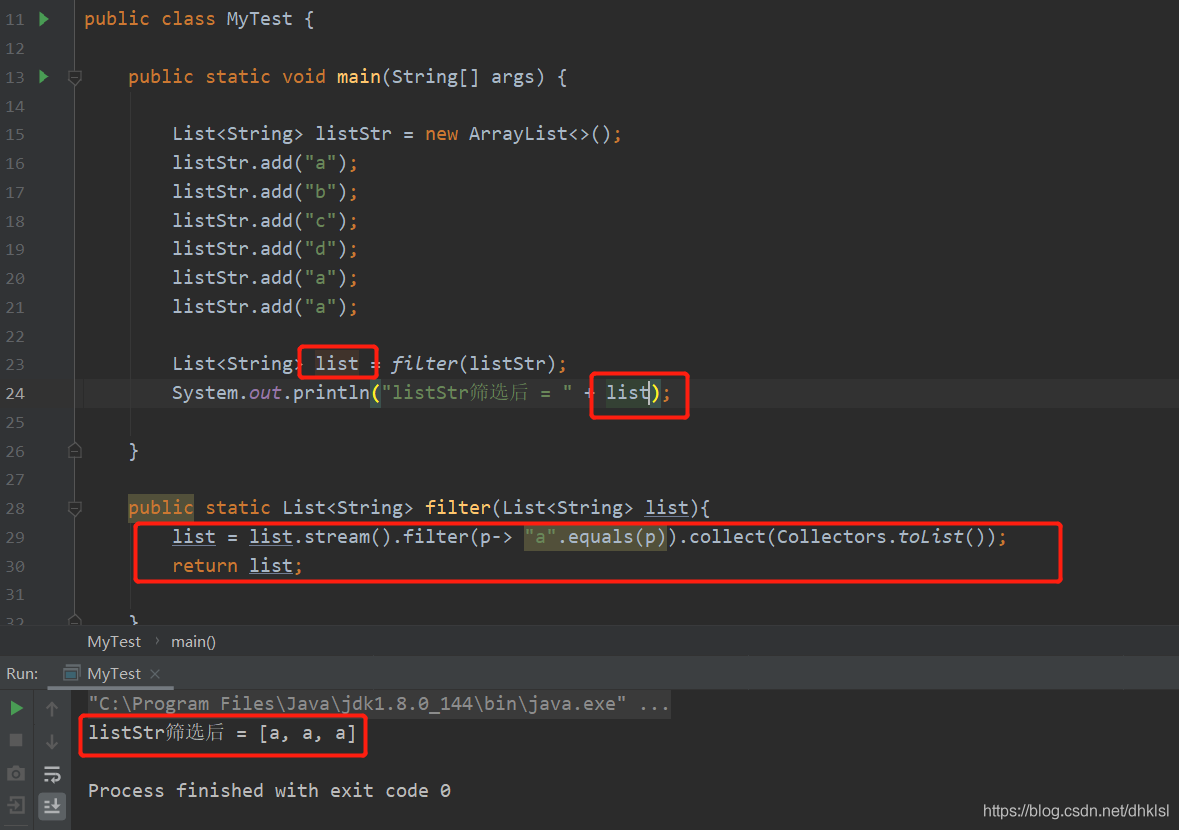Click the 'String[] args' parameter on line 13
1179x830 pixels.
point(462,77)
